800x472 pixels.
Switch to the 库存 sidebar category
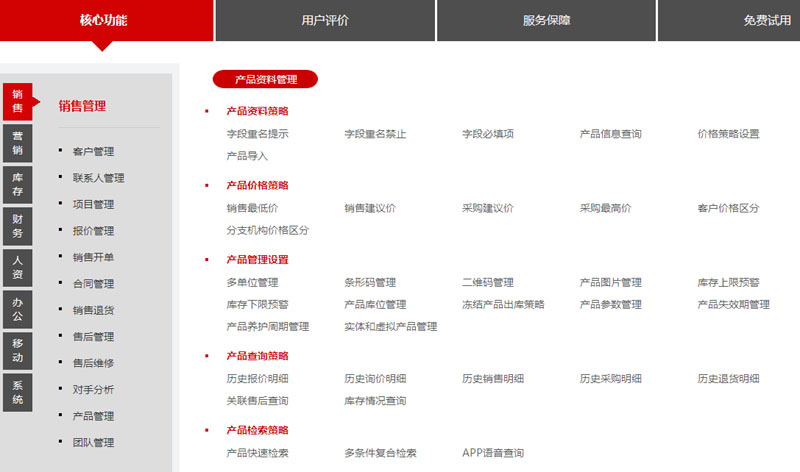point(18,184)
